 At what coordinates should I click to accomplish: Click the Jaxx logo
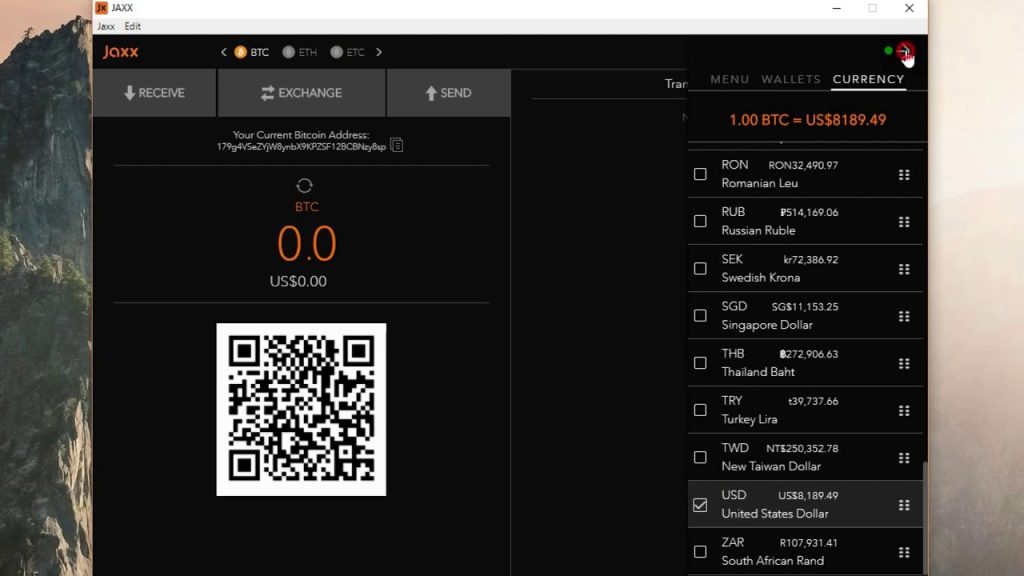pyautogui.click(x=121, y=52)
